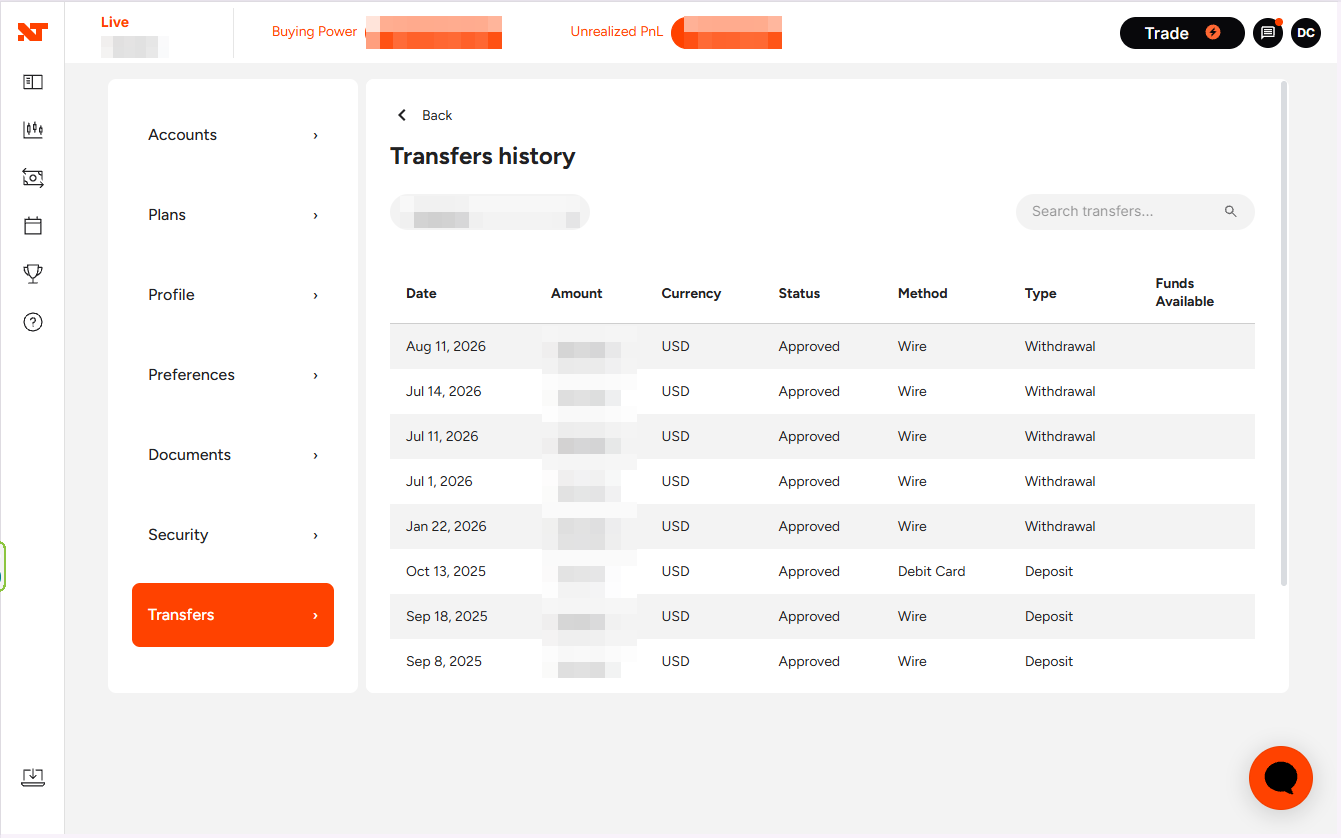
Task: Click the Live account label
Action: point(115,22)
